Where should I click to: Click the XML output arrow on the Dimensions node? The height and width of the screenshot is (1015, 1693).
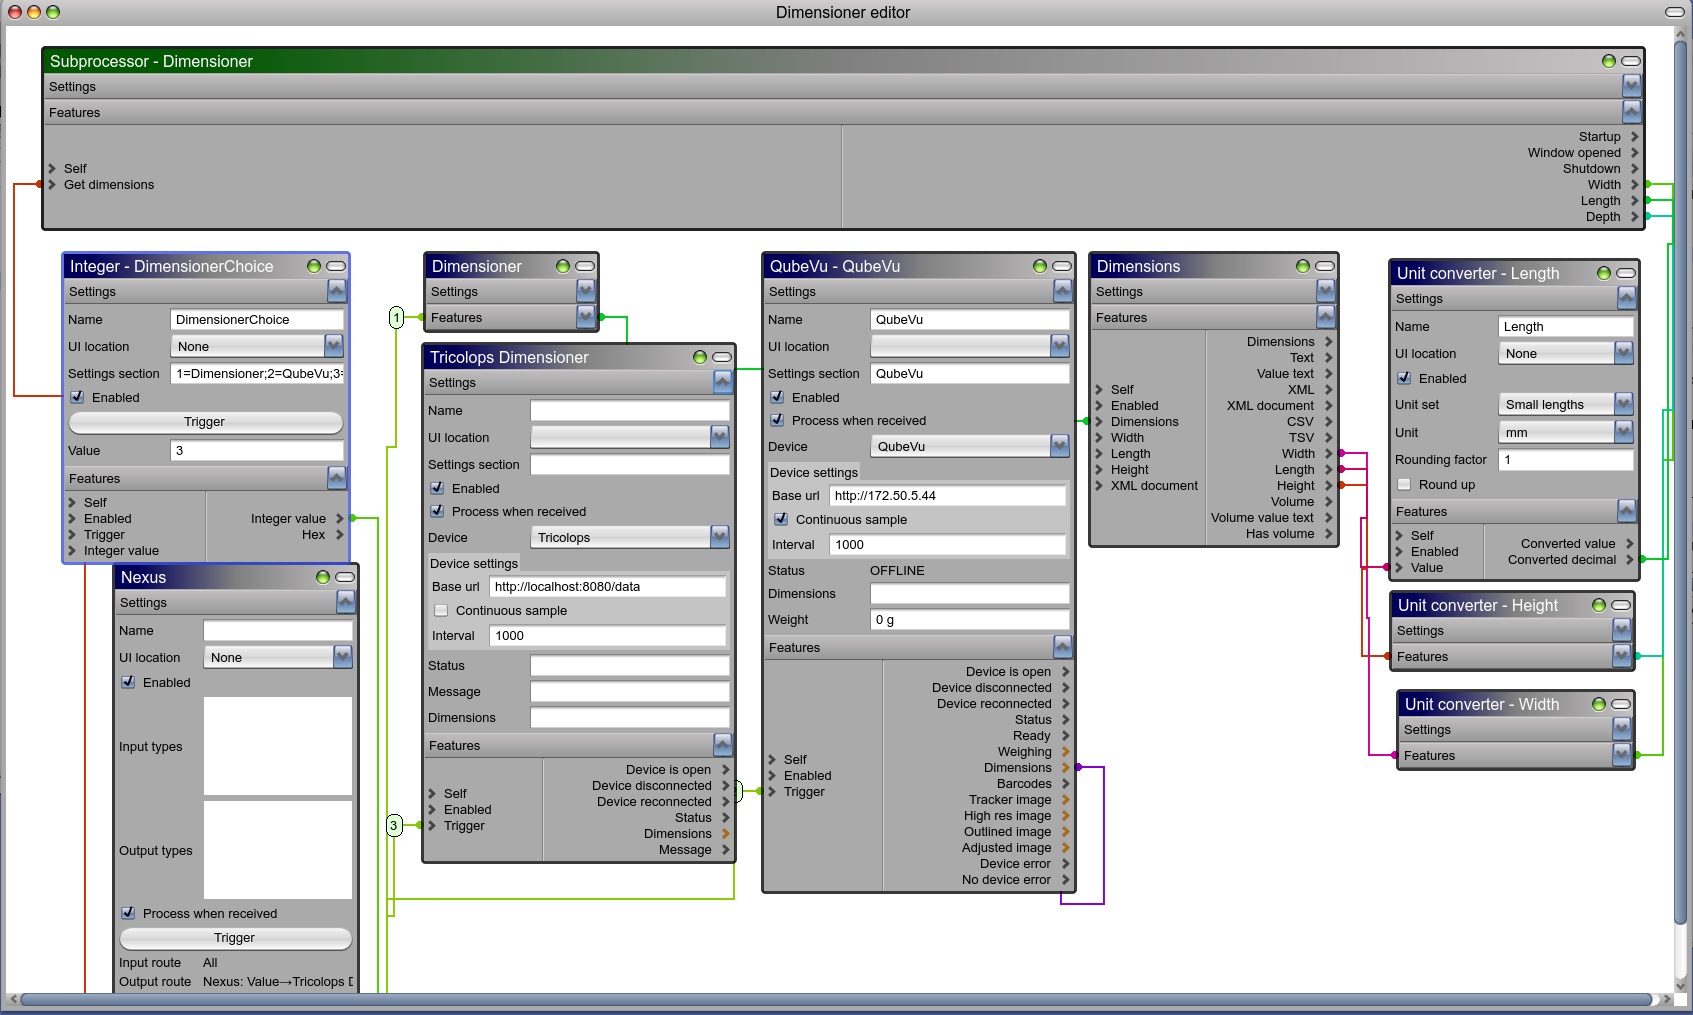pos(1328,390)
